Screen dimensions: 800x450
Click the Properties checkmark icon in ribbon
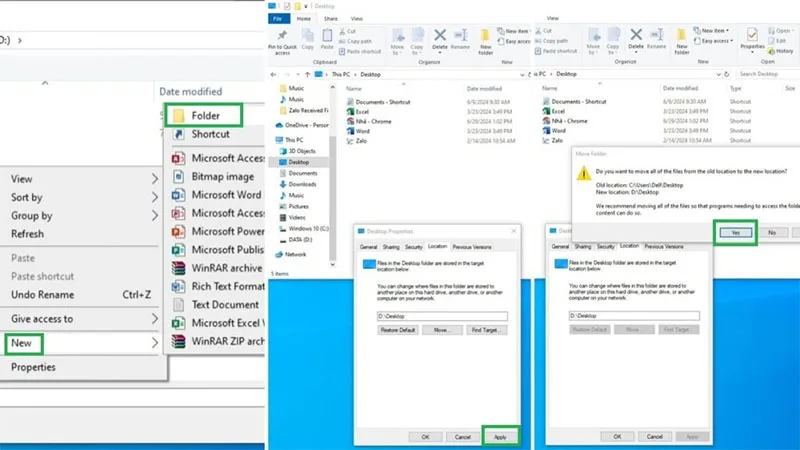tap(752, 35)
